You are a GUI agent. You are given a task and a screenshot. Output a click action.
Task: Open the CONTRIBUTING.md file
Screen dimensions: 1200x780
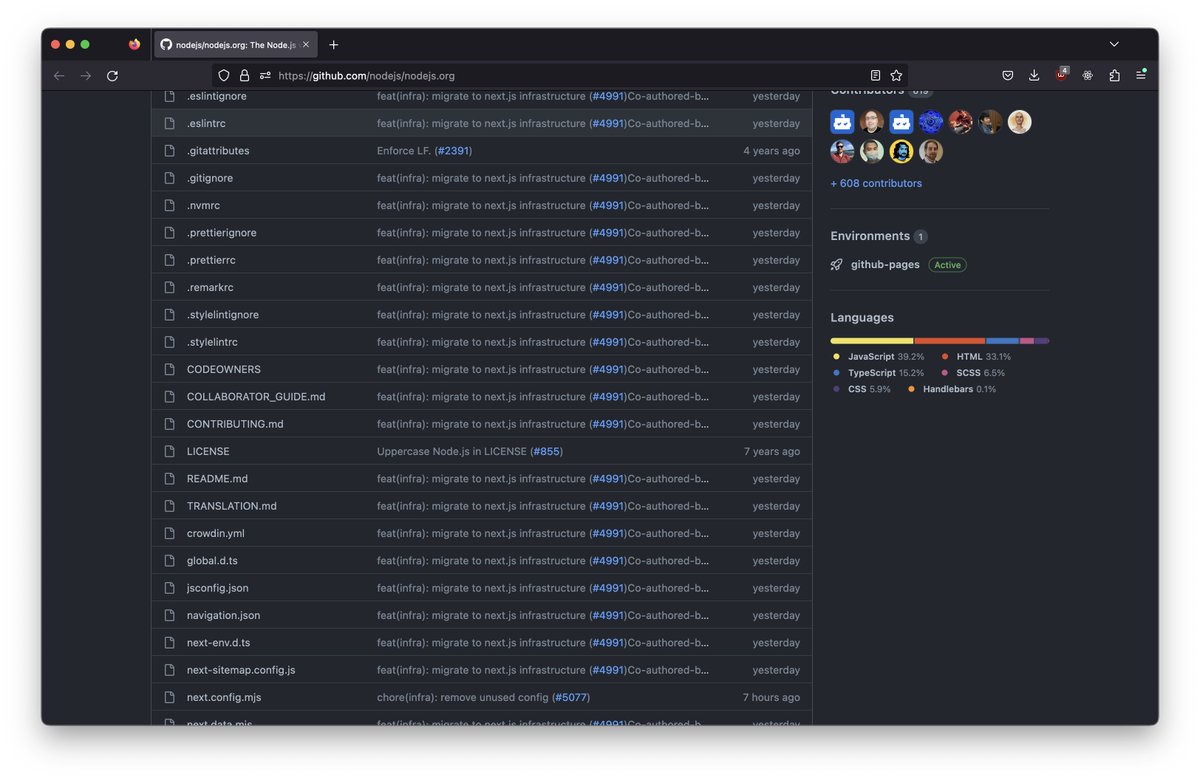pyautogui.click(x=235, y=424)
